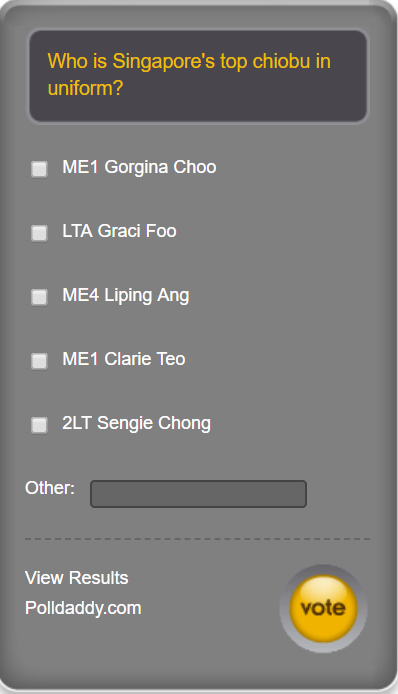Focus the Other answer text field

(x=198, y=494)
